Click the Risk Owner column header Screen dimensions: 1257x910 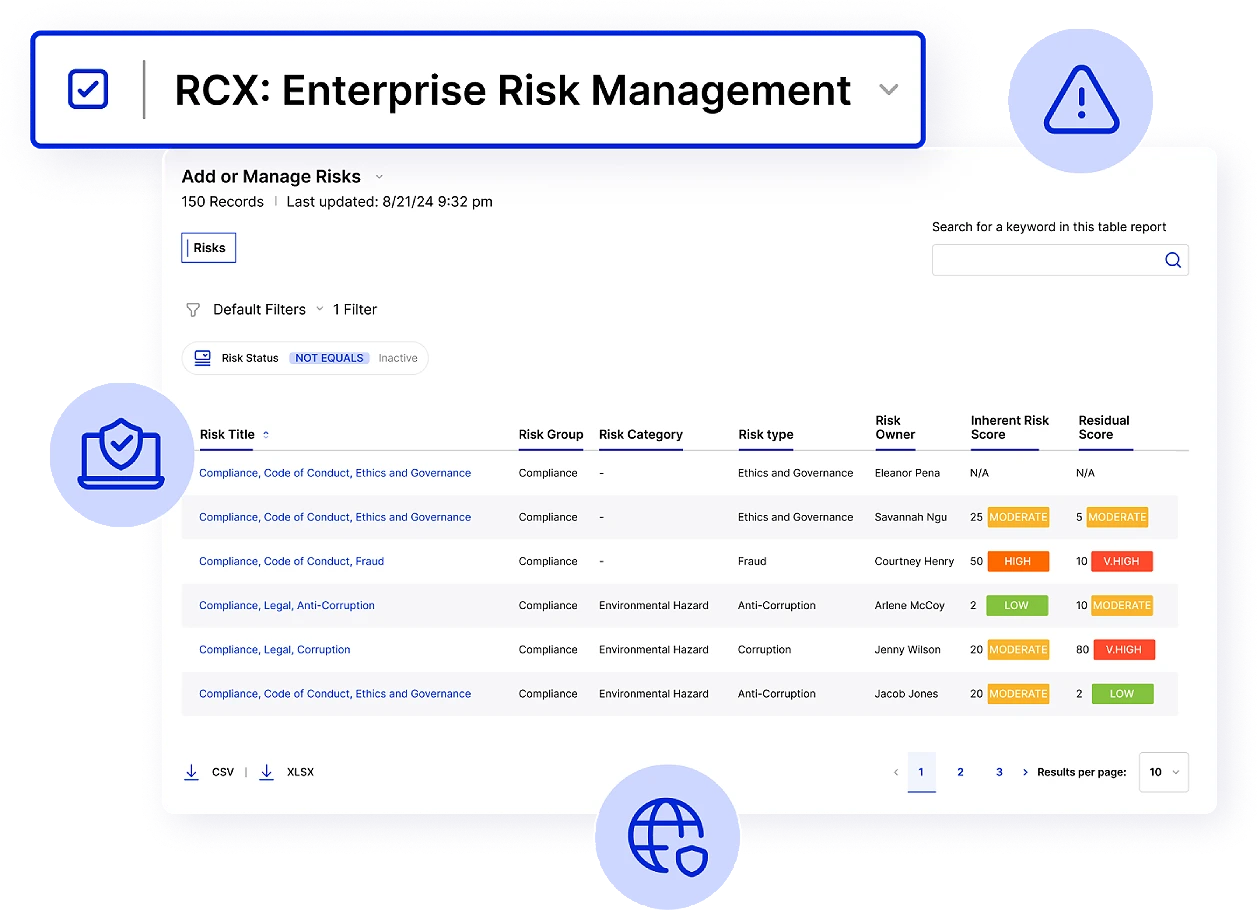click(x=895, y=428)
